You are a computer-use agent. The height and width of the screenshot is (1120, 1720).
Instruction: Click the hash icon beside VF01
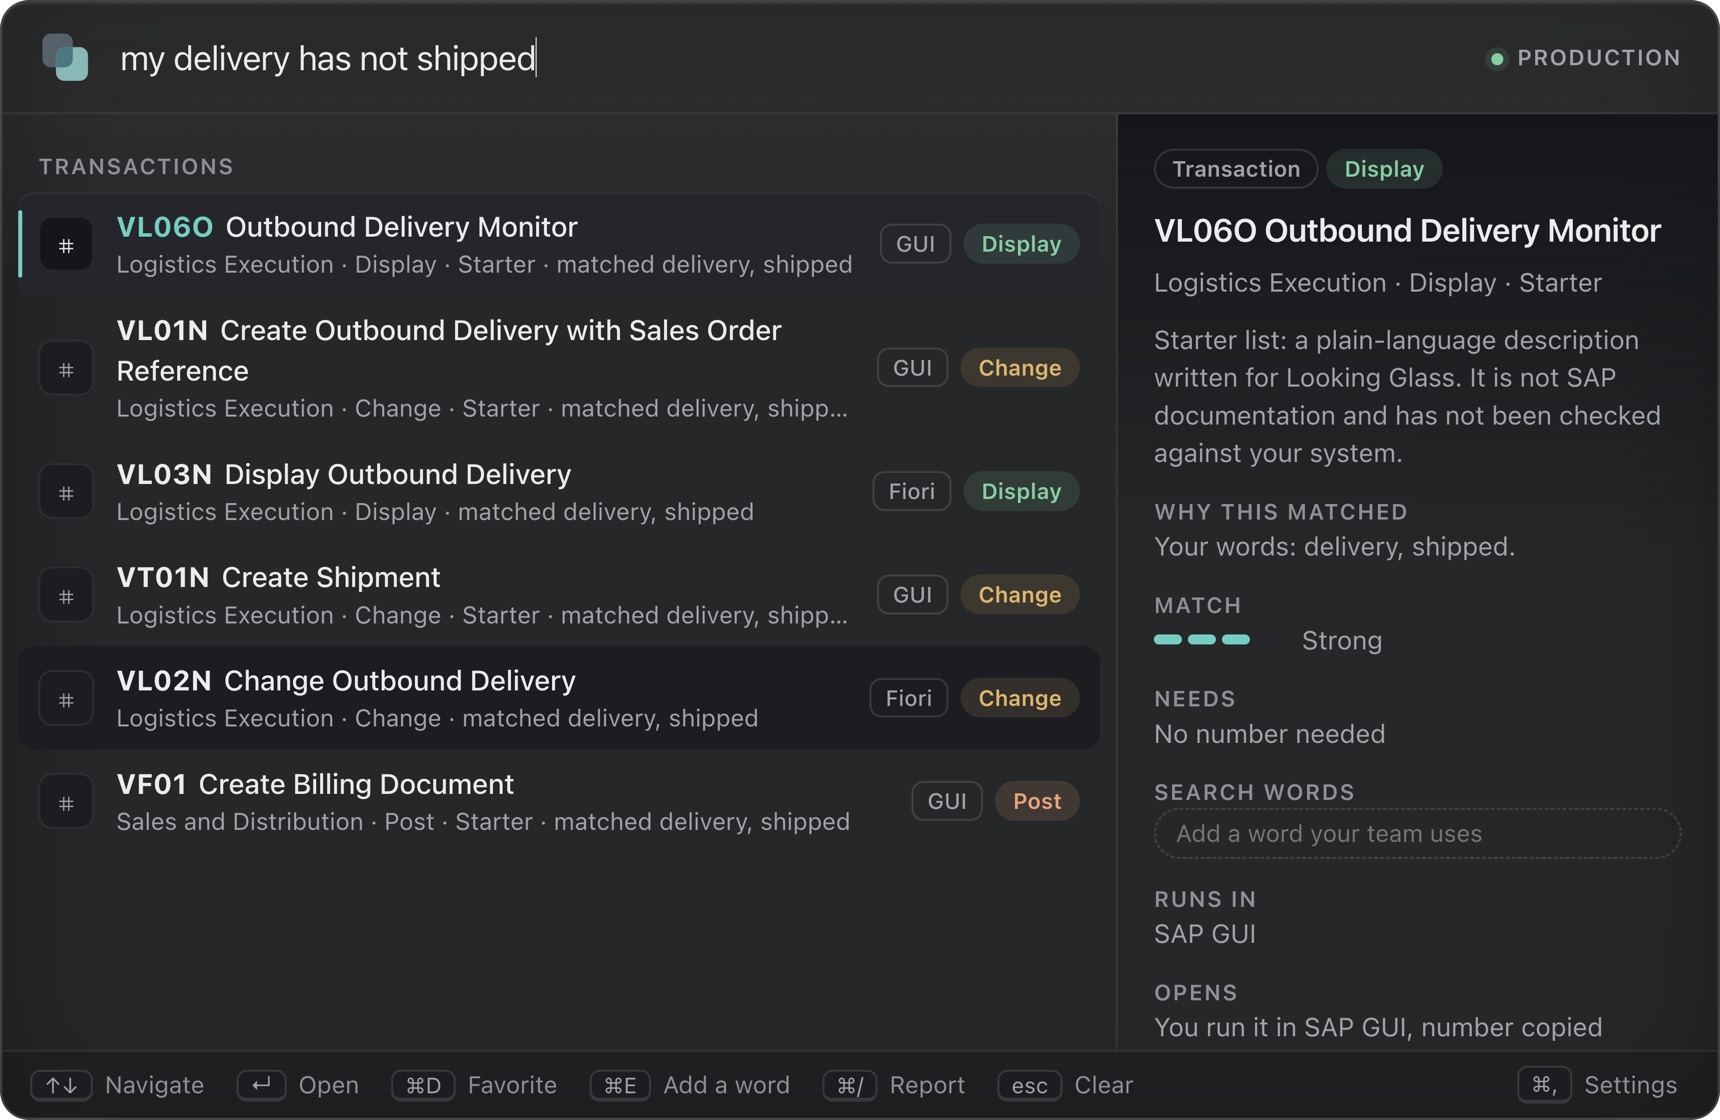66,802
